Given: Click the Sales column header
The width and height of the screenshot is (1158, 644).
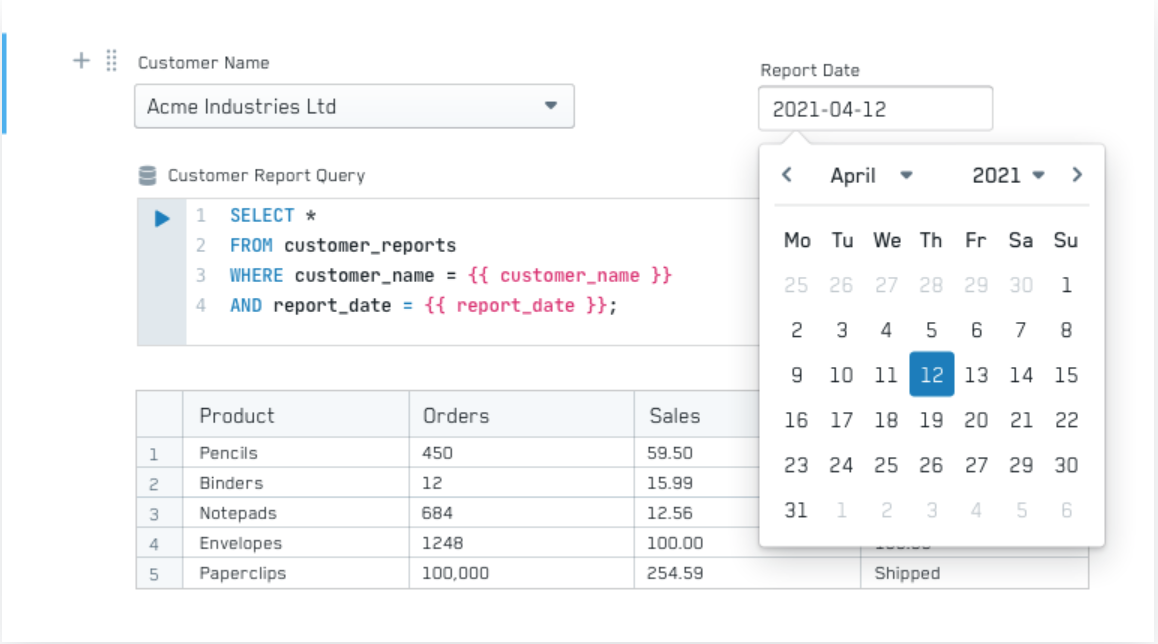Looking at the screenshot, I should (675, 415).
